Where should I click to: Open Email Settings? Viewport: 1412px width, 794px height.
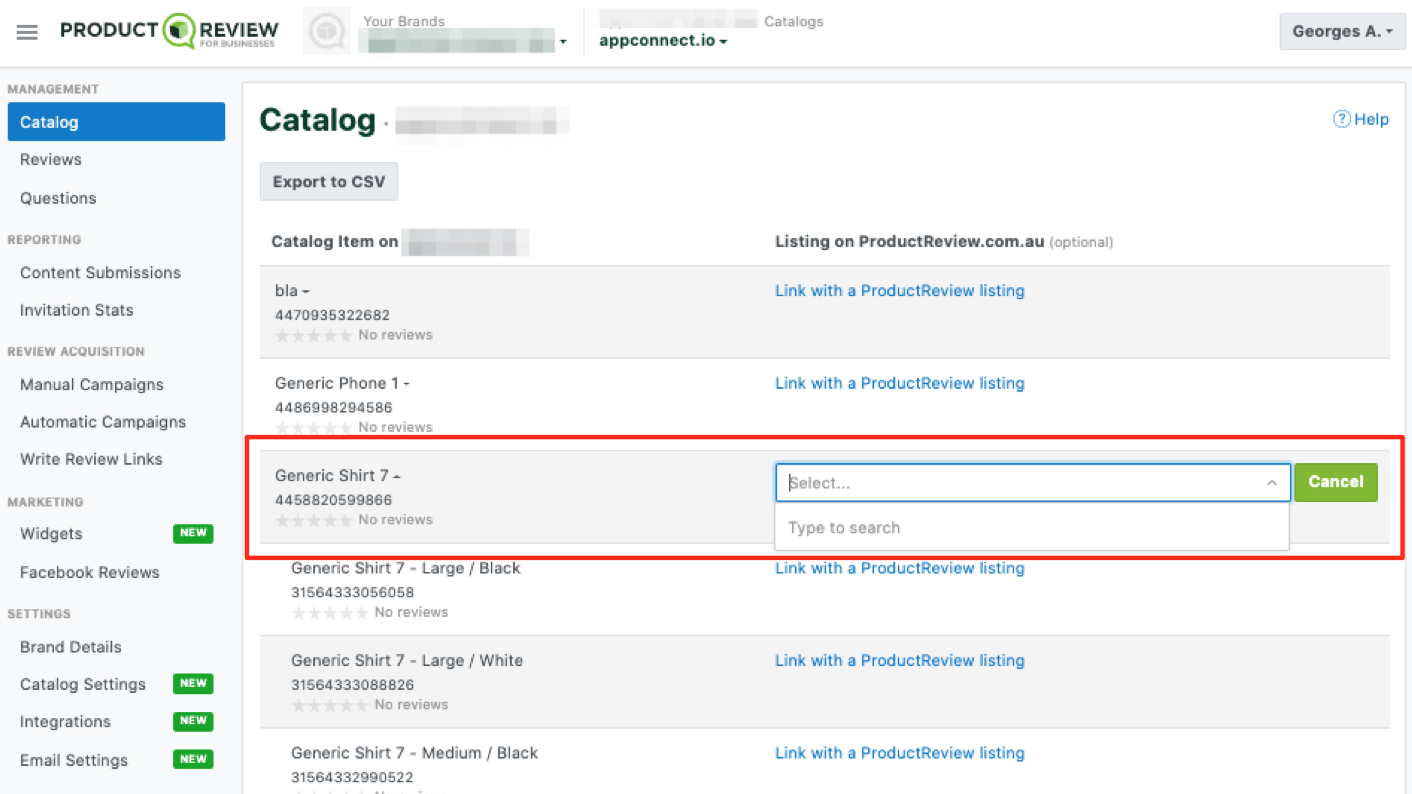74,760
